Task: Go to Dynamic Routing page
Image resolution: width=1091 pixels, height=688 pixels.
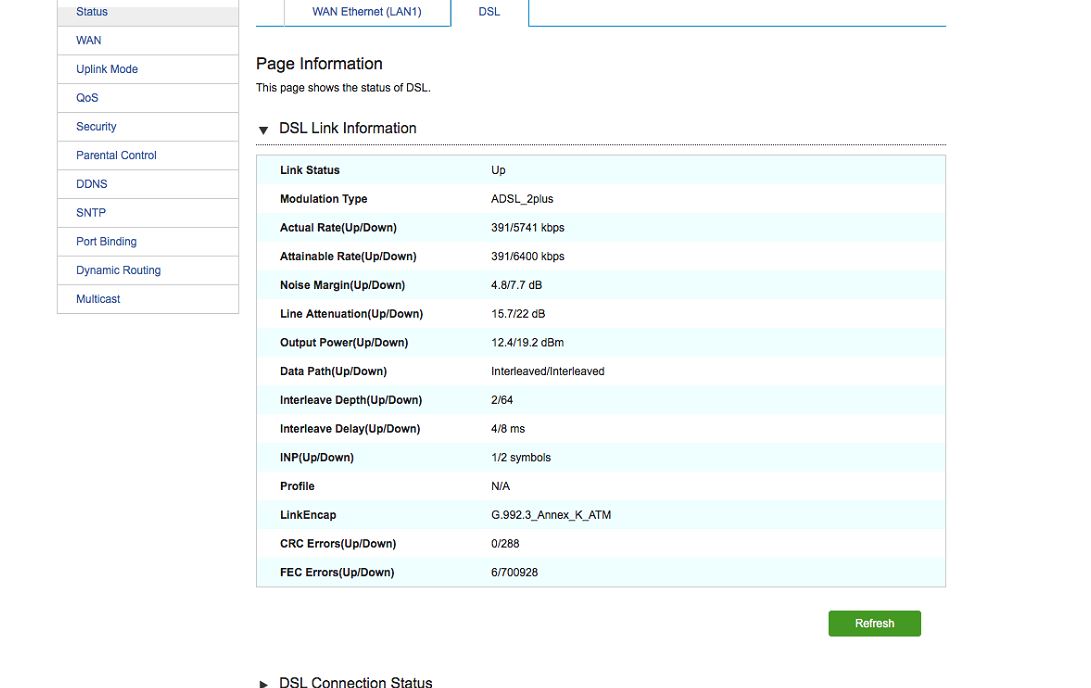Action: coord(118,271)
